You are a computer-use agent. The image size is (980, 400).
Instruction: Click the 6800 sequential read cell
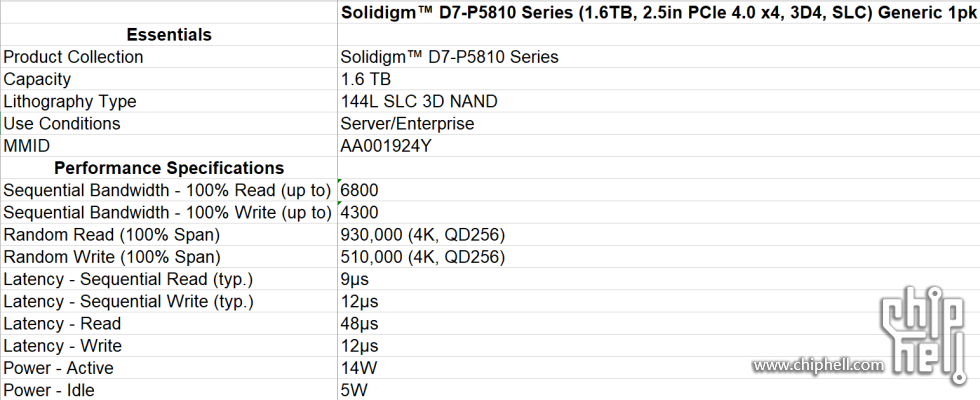(659, 190)
